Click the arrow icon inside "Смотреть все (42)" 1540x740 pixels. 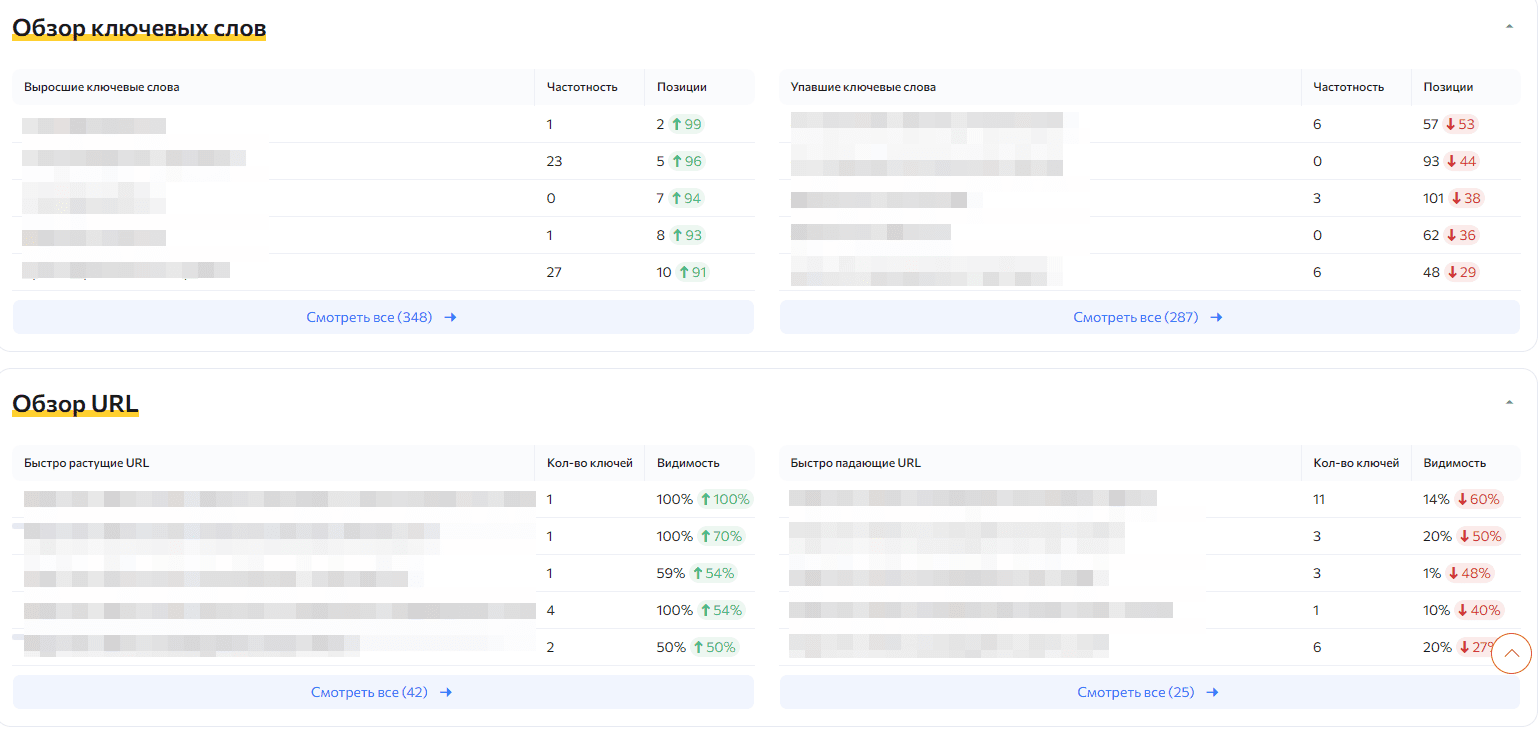446,691
